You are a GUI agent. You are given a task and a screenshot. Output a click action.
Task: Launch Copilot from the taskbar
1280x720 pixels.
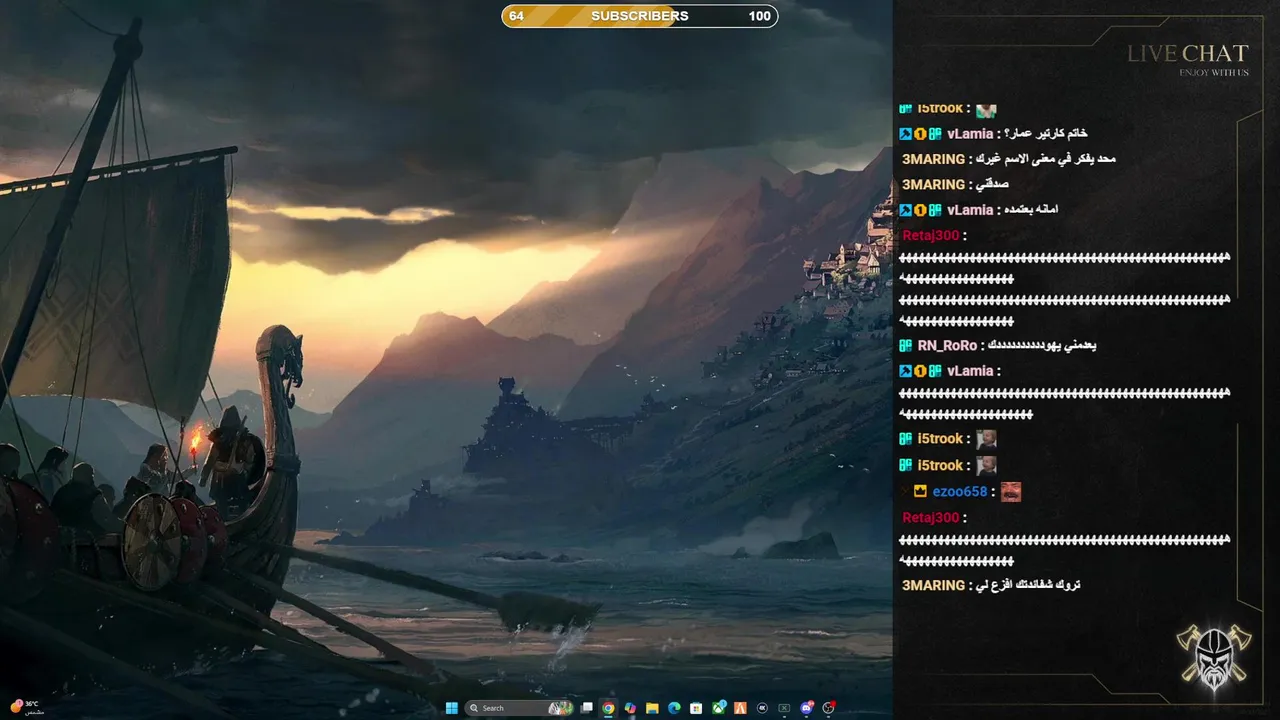click(630, 708)
